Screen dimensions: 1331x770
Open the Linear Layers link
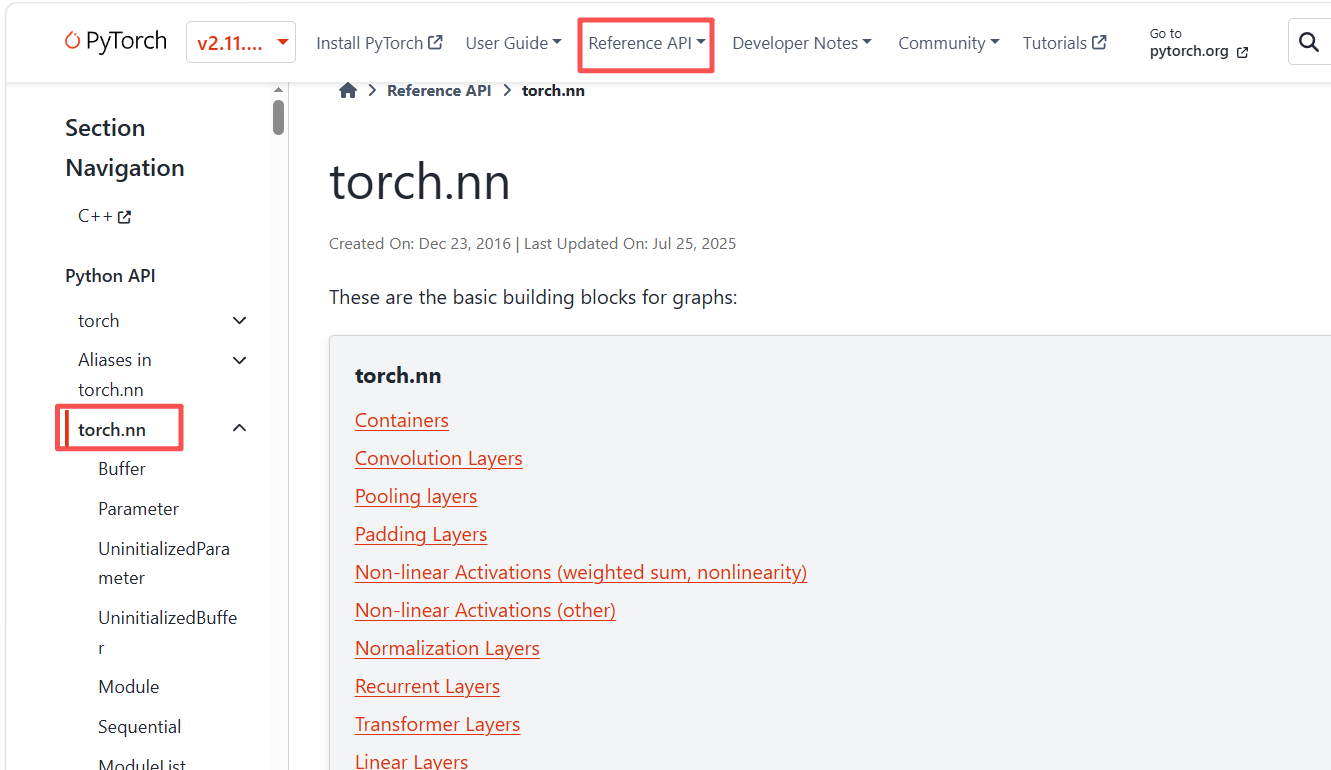pos(411,761)
